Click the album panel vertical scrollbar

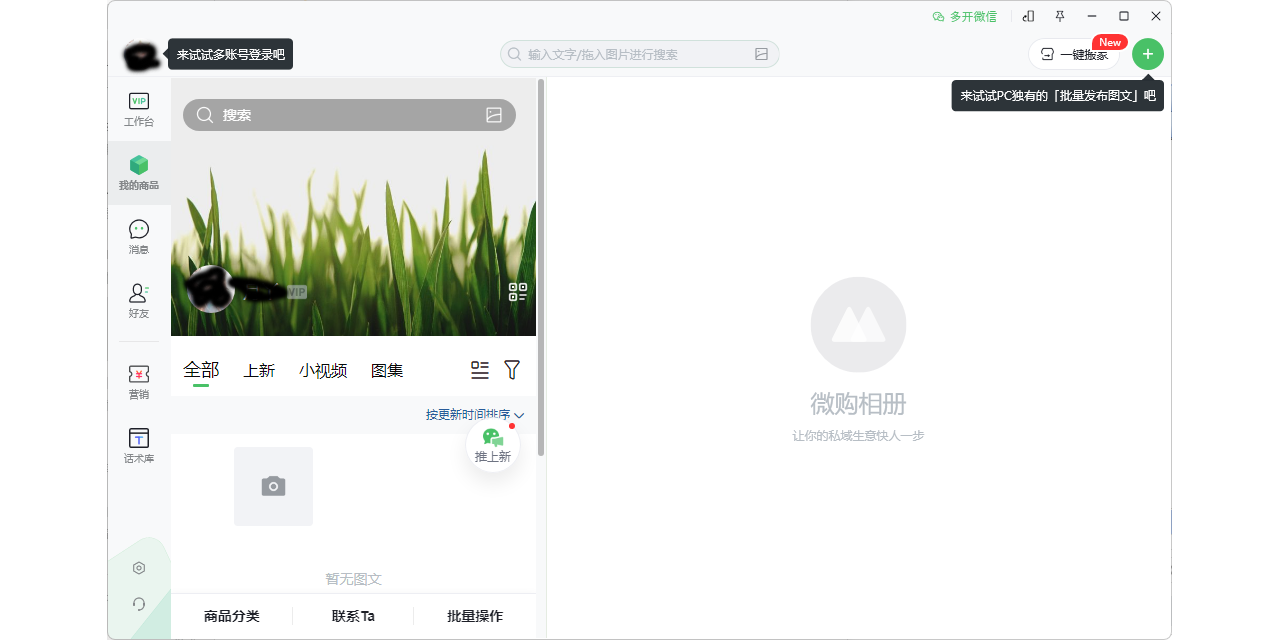pos(541,268)
